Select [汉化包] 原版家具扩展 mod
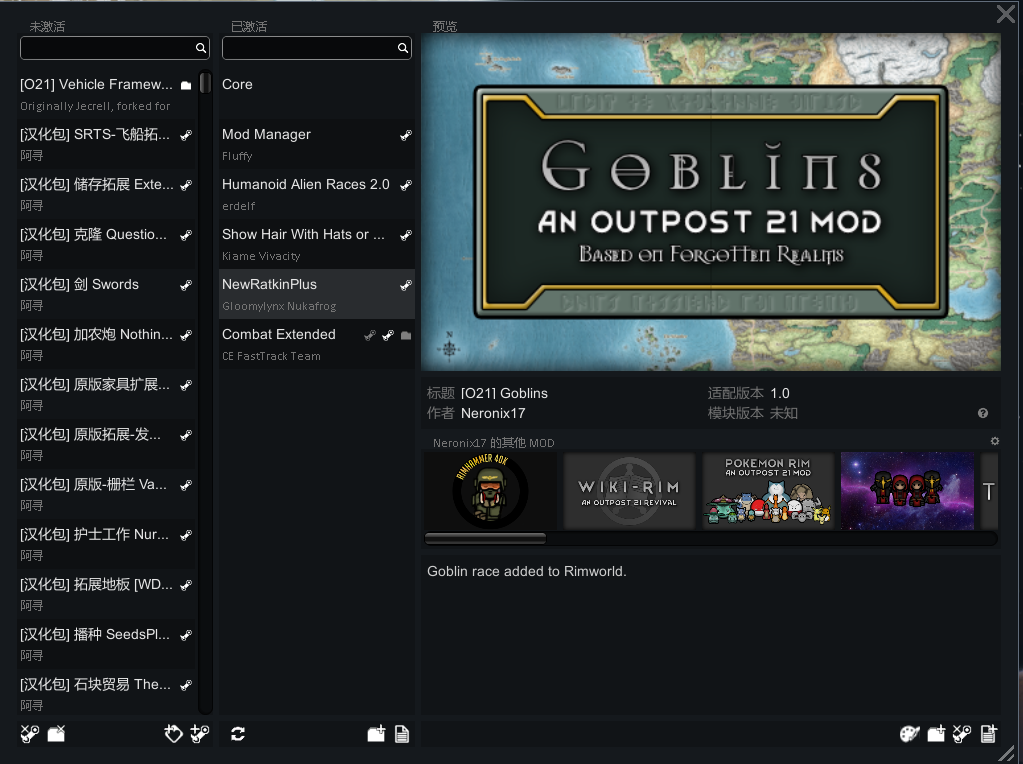 click(x=108, y=393)
